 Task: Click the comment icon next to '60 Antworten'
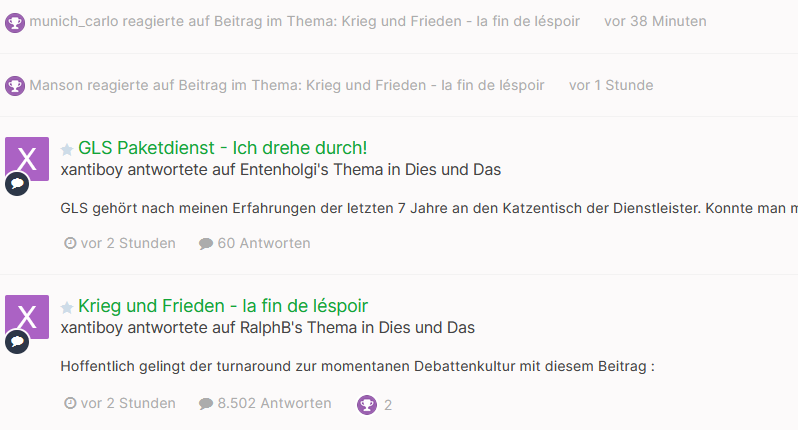206,244
